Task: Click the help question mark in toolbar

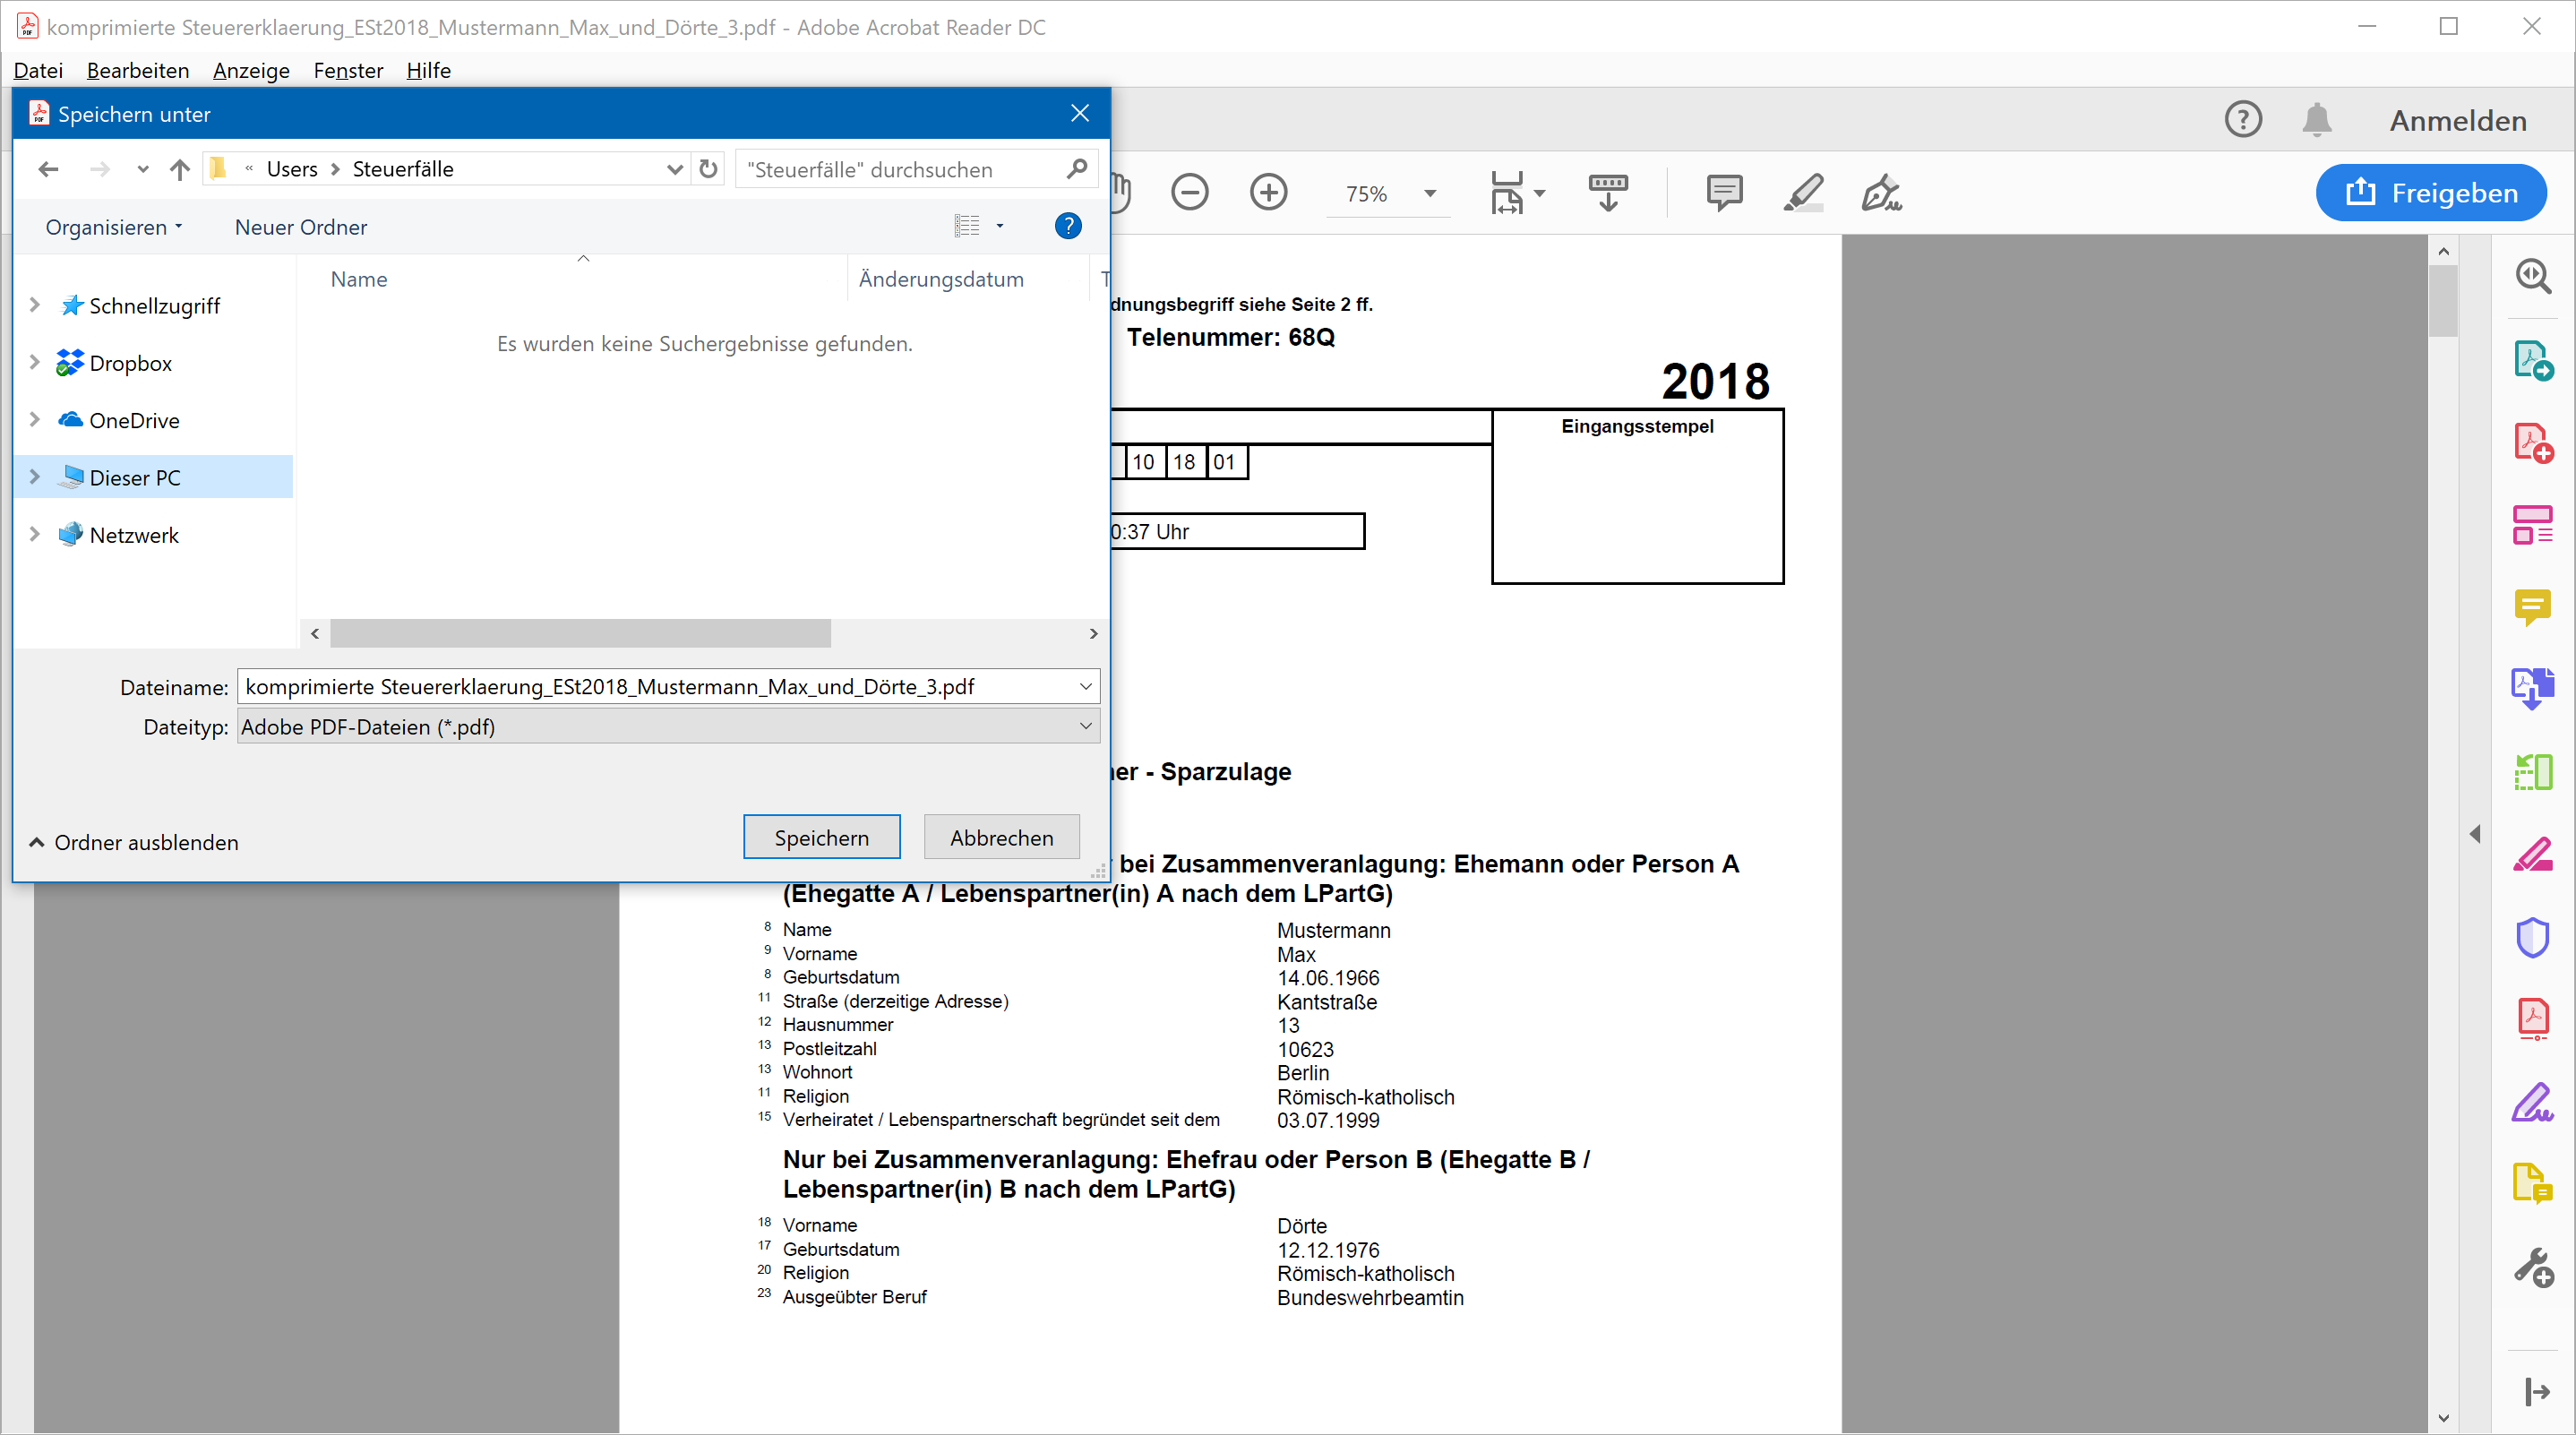Action: 2243,120
